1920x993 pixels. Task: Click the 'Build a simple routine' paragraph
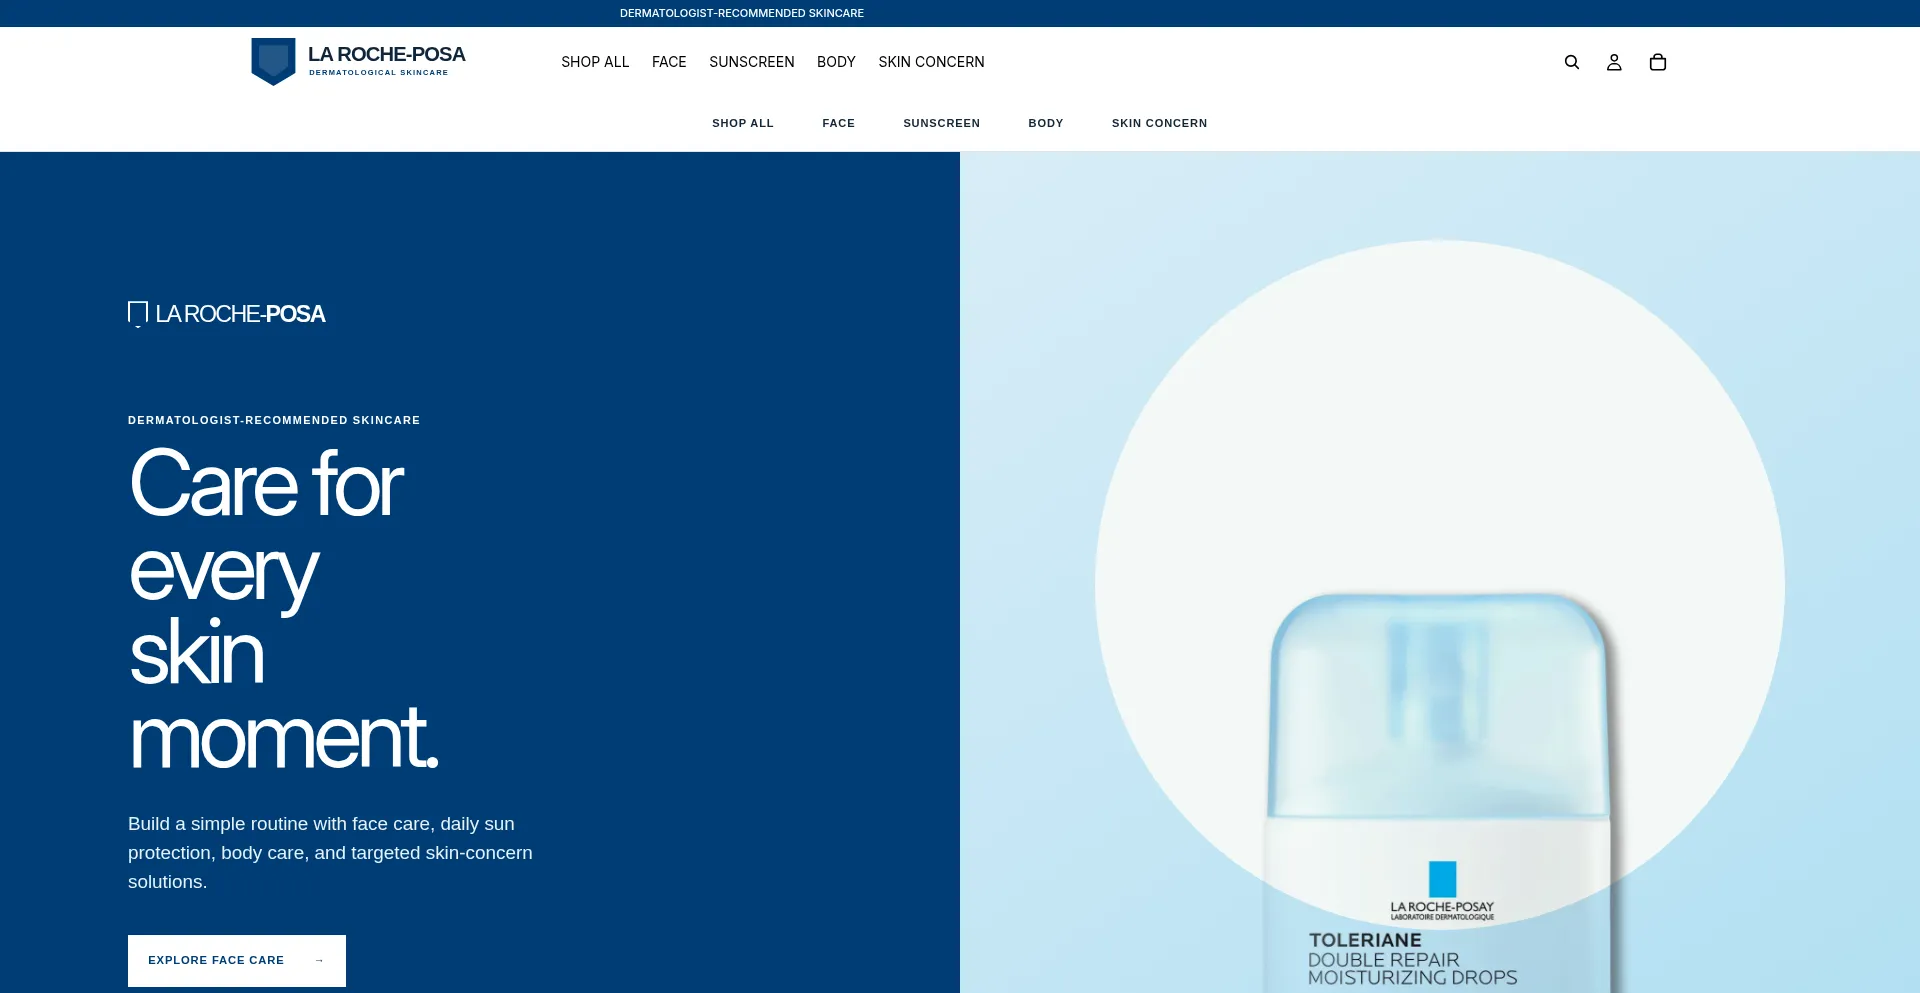330,853
